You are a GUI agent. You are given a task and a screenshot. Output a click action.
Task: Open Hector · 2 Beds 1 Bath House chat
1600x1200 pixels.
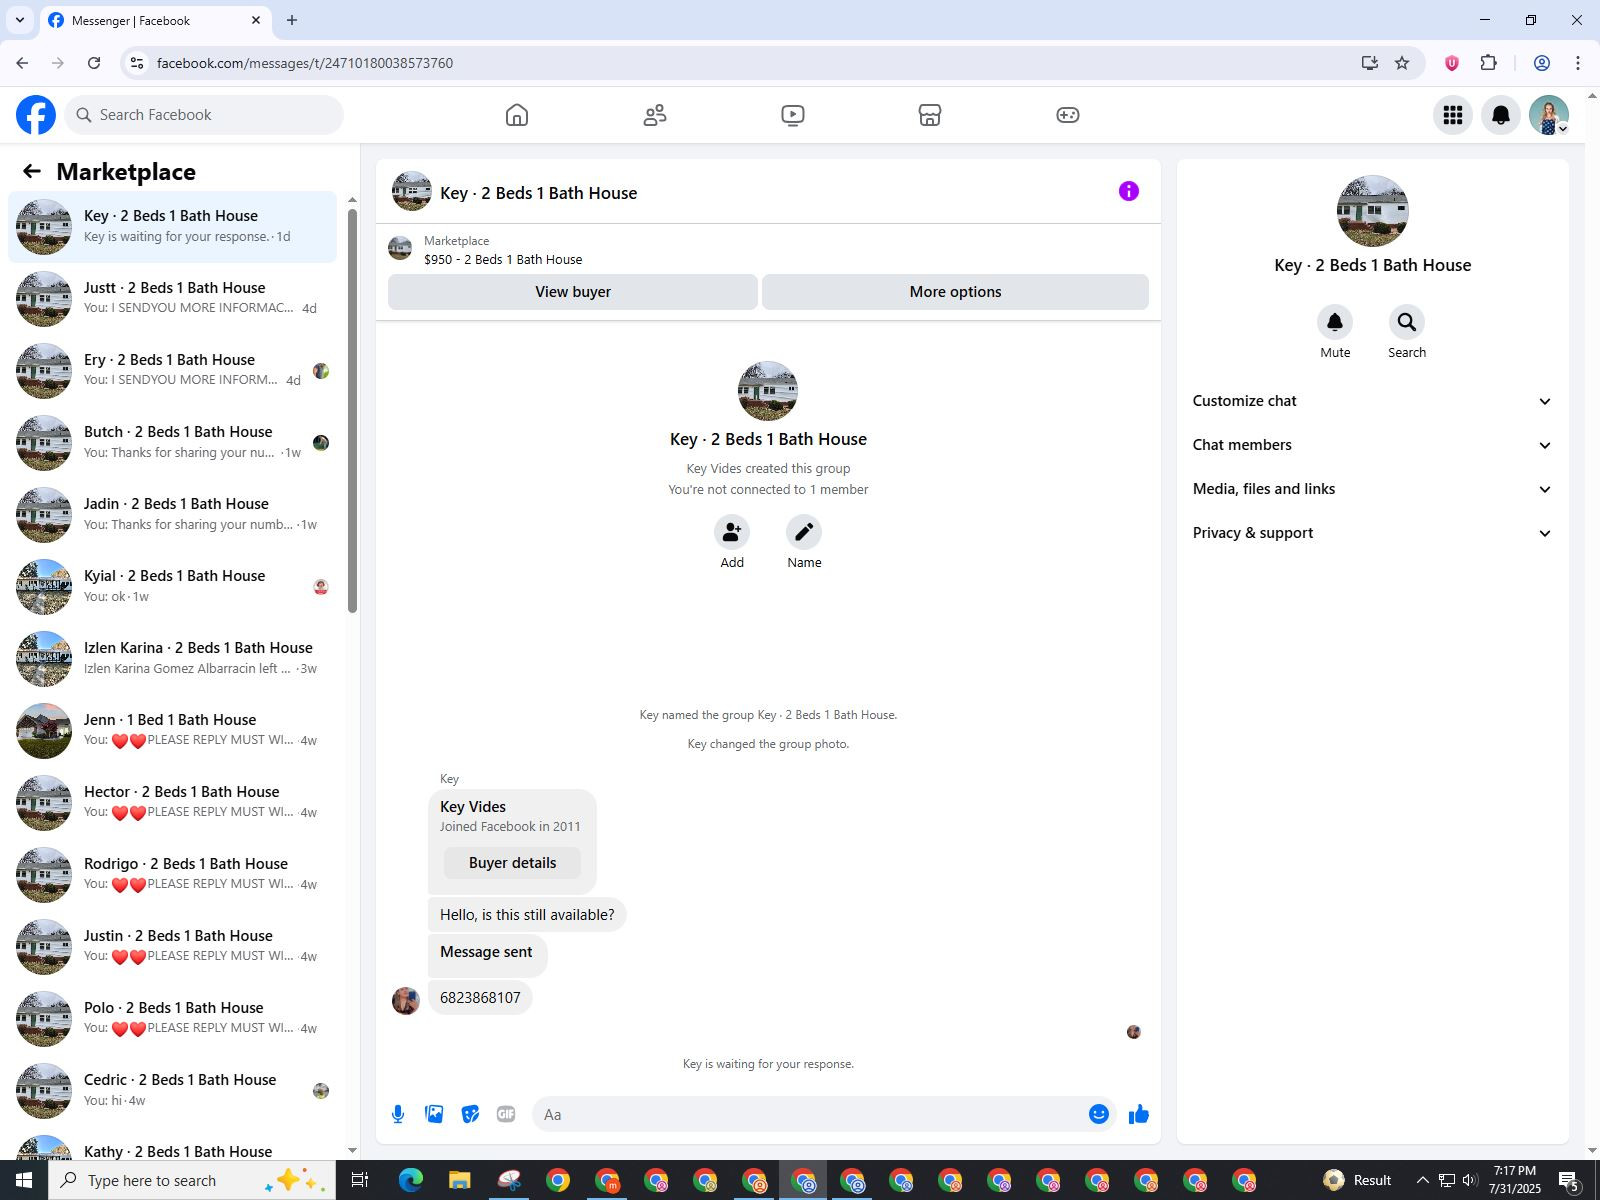point(172,803)
